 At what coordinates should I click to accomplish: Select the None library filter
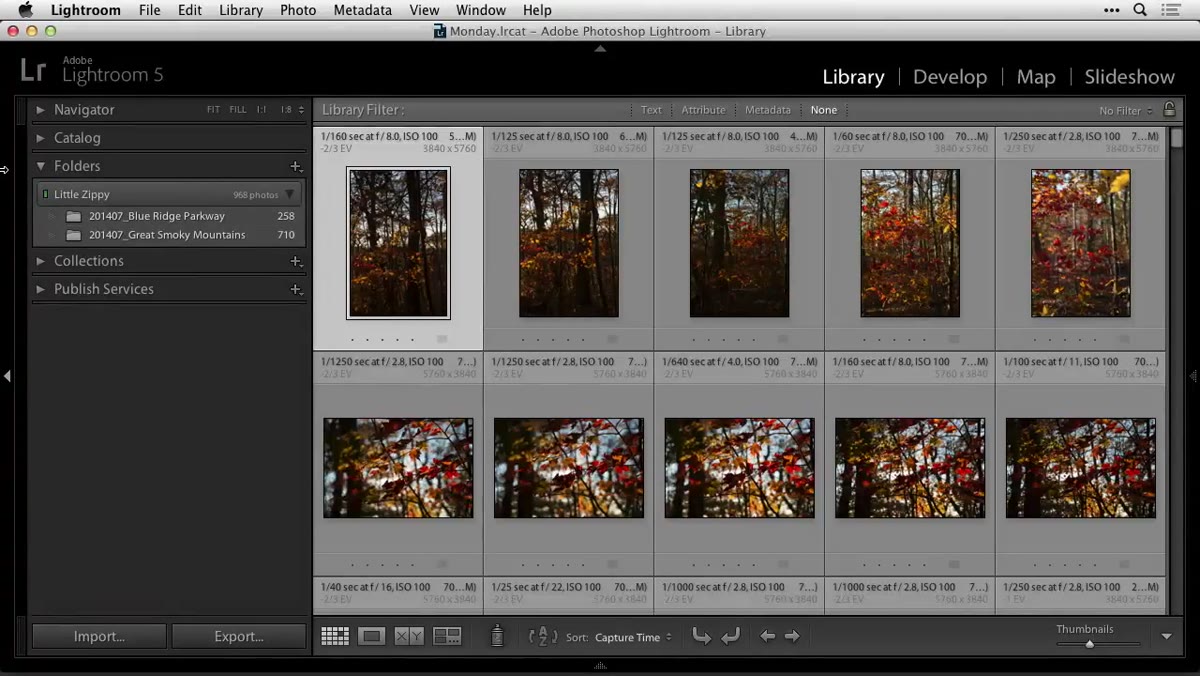click(x=824, y=110)
